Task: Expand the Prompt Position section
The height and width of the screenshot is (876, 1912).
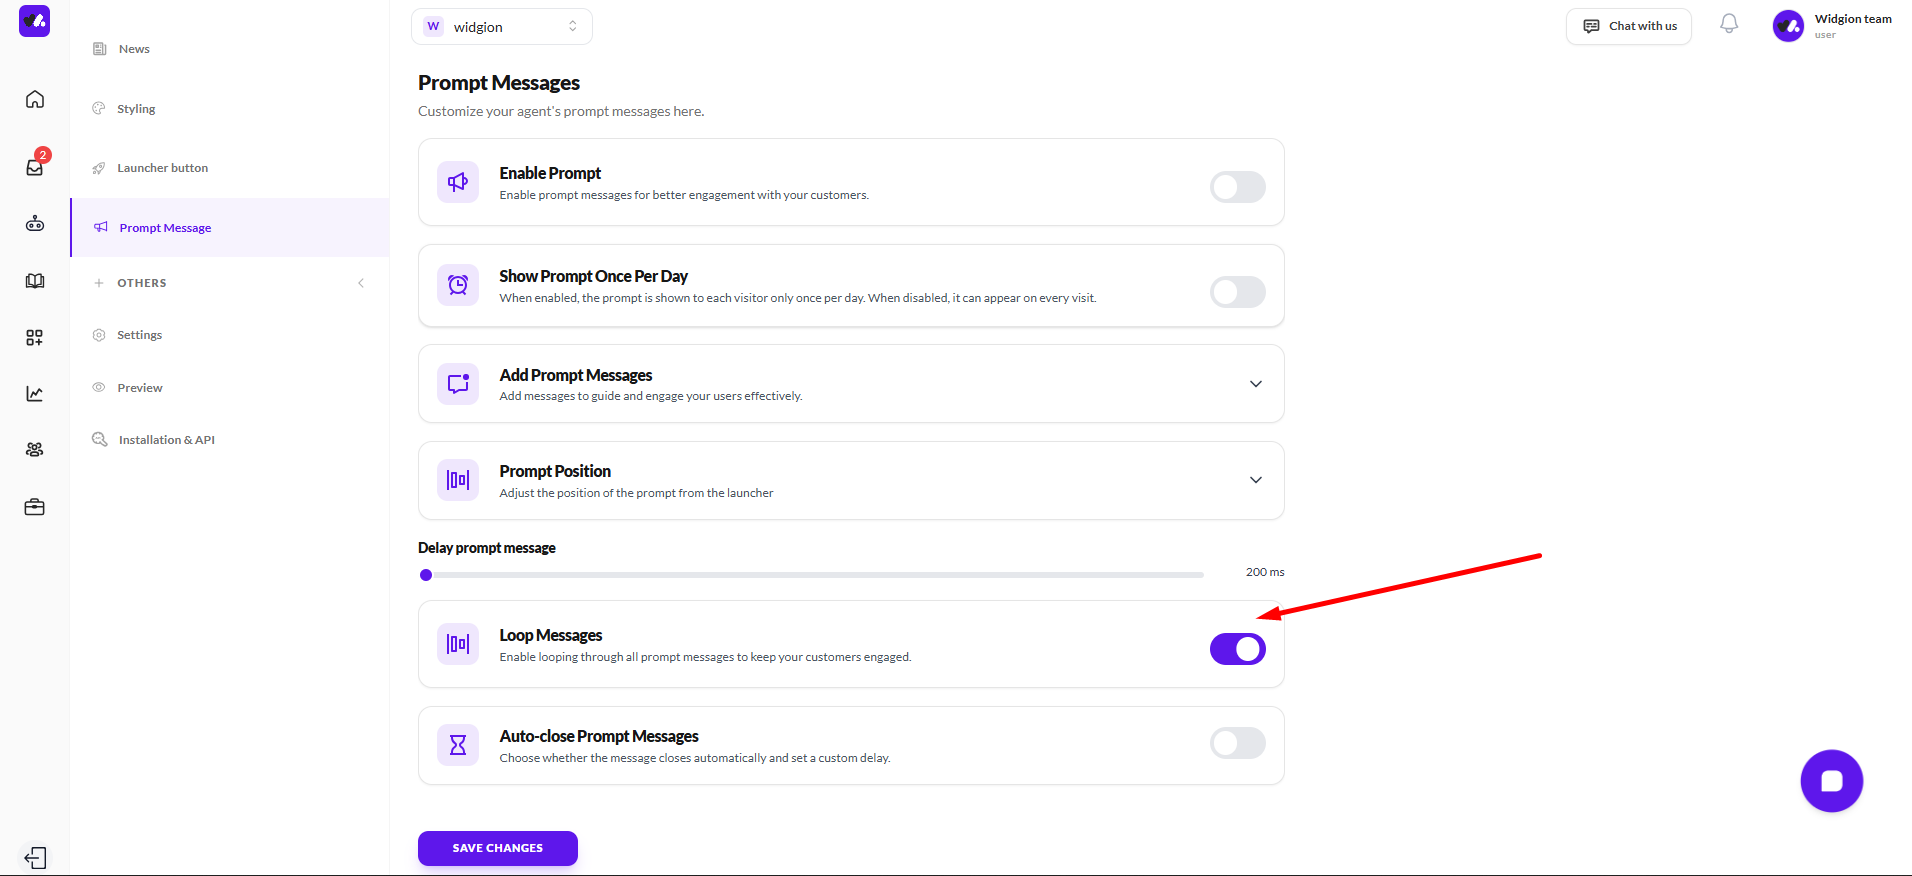Action: pos(1256,480)
